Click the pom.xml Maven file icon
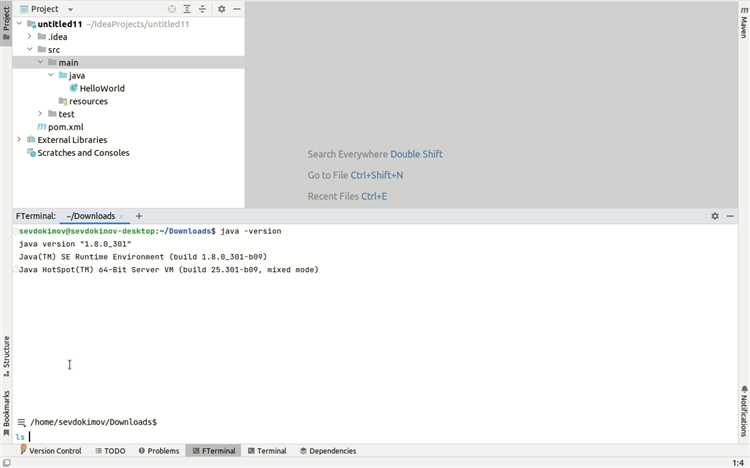 (x=42, y=127)
